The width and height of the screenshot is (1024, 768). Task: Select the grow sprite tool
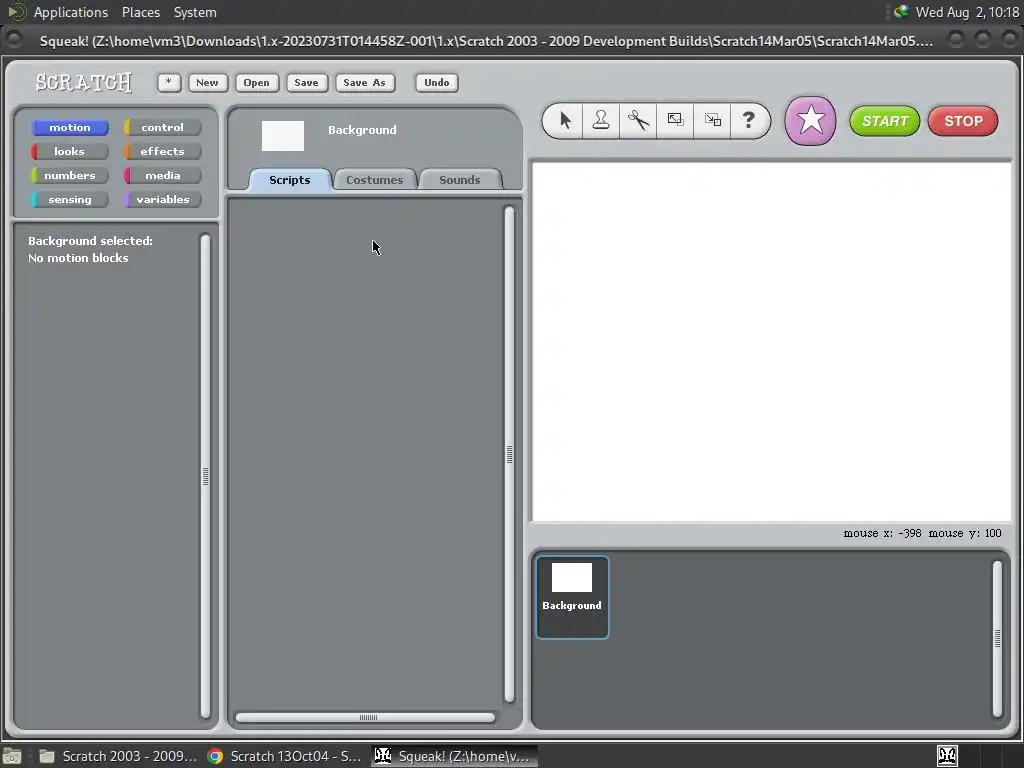(x=675, y=120)
